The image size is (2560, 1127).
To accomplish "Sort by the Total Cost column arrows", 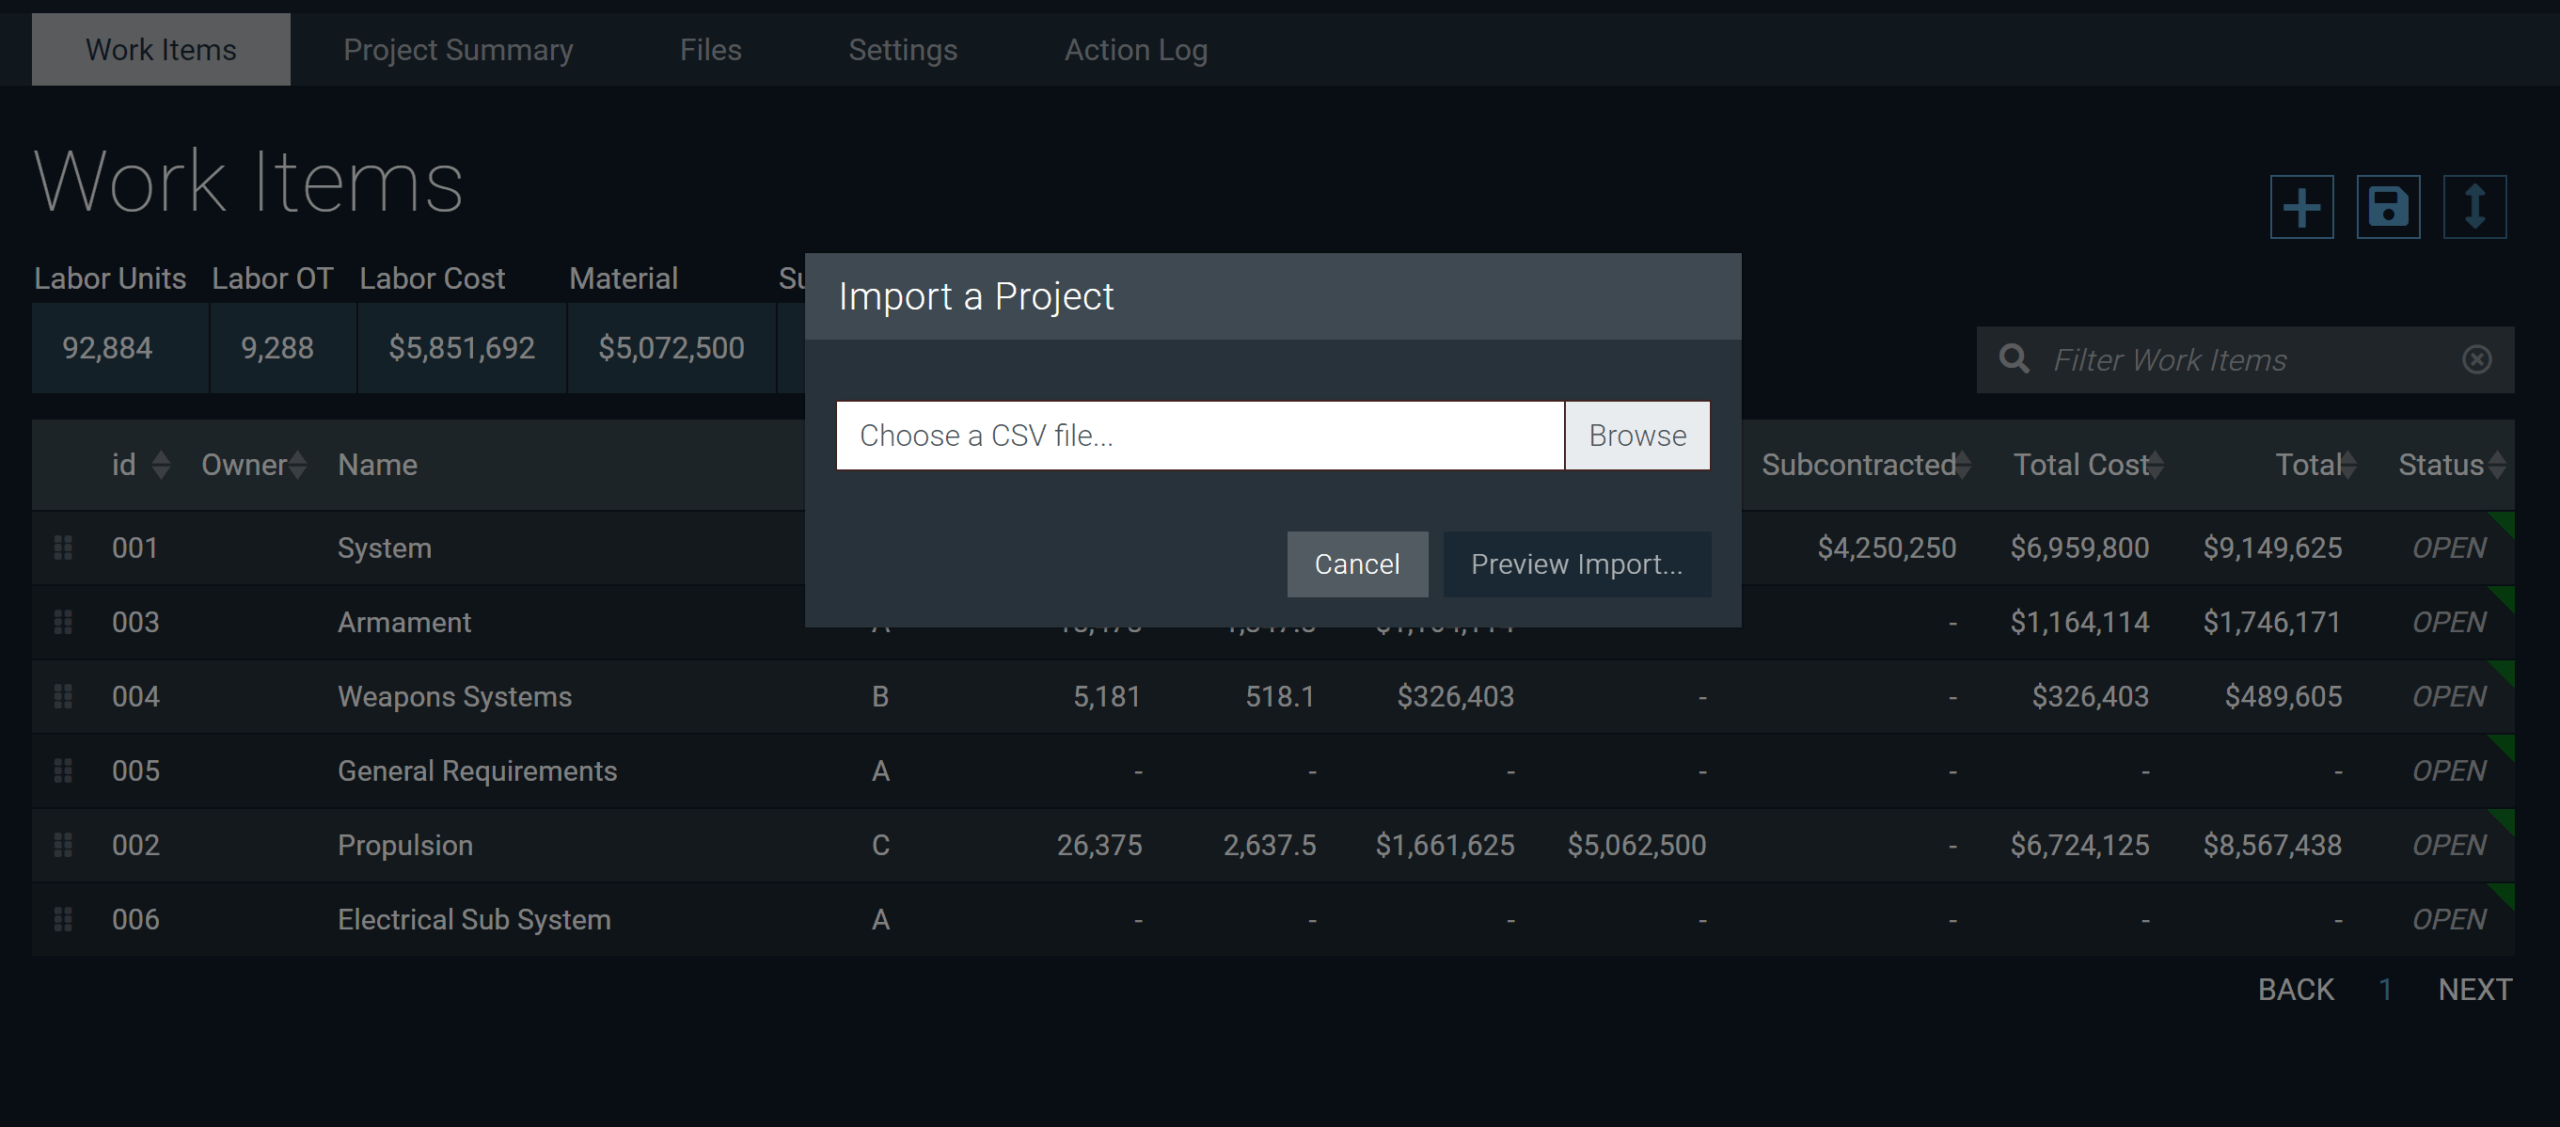I will click(2156, 465).
